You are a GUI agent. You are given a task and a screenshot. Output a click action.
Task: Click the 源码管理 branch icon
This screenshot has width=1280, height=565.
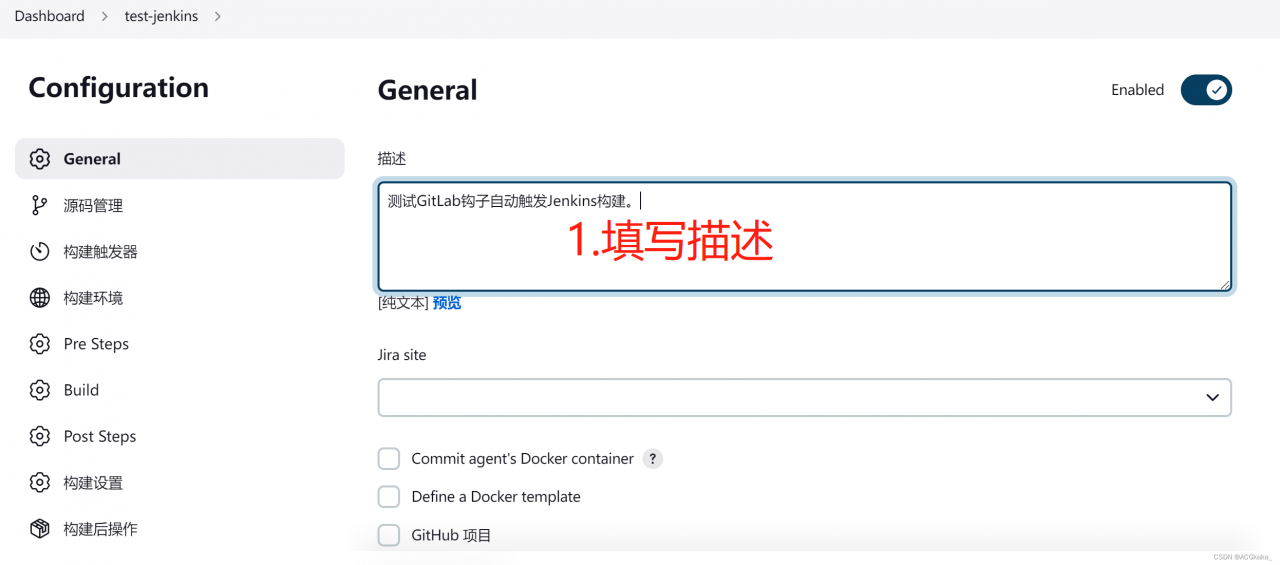click(x=40, y=205)
